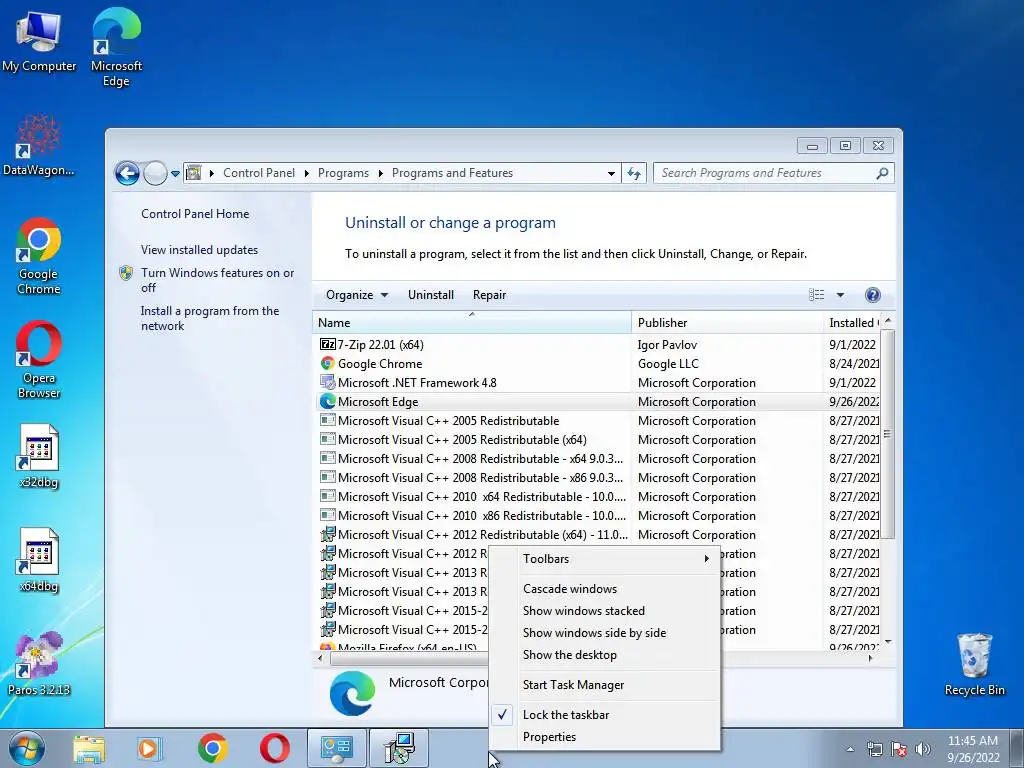Sort by the Publisher column header
This screenshot has width=1024, height=768.
click(x=728, y=323)
